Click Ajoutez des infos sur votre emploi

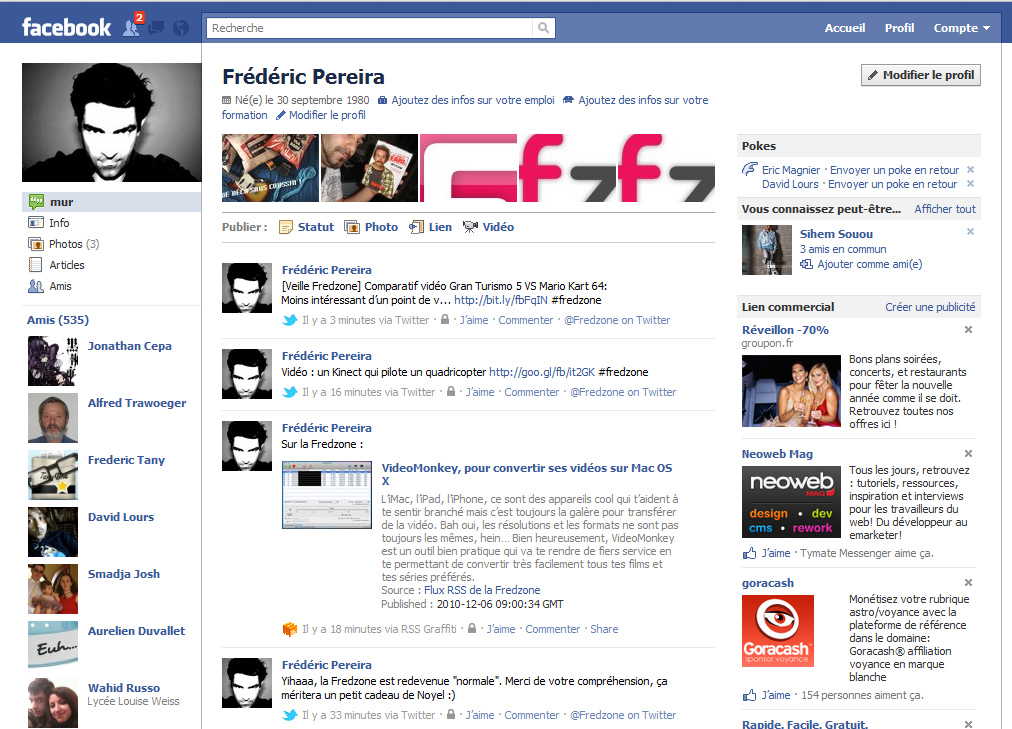pos(472,100)
